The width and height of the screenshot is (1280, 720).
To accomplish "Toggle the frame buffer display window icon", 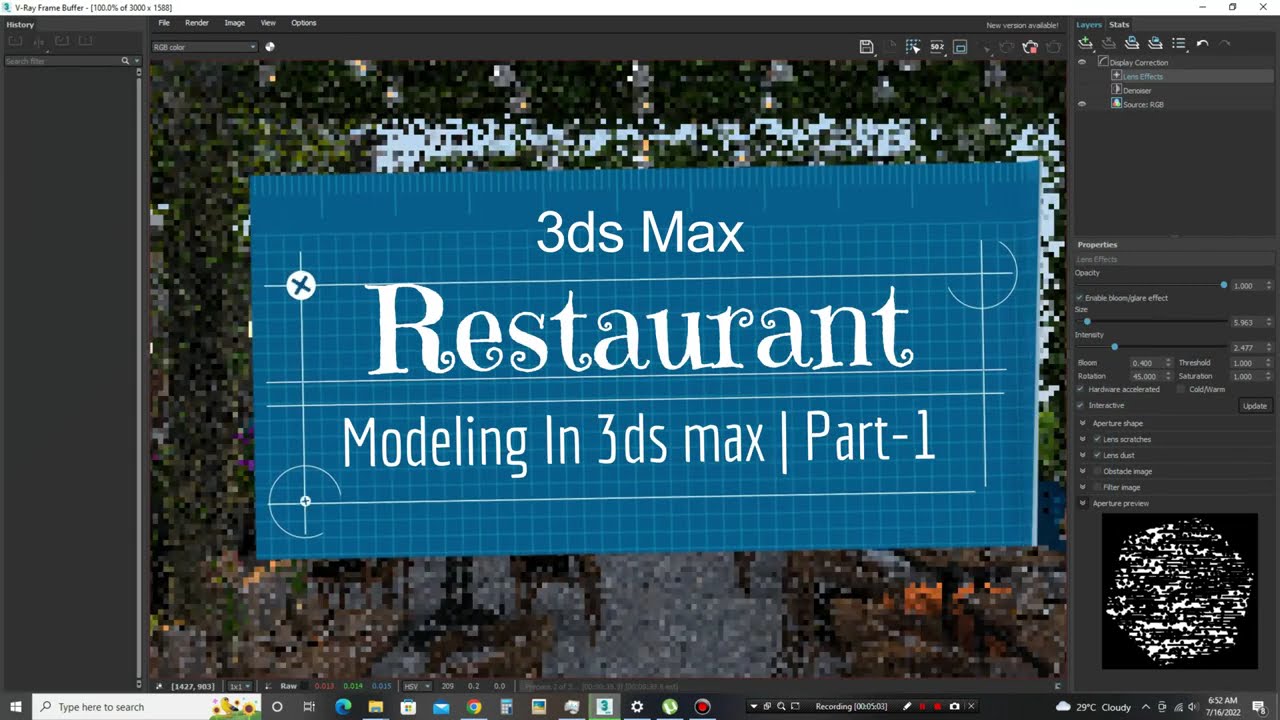I will [960, 47].
